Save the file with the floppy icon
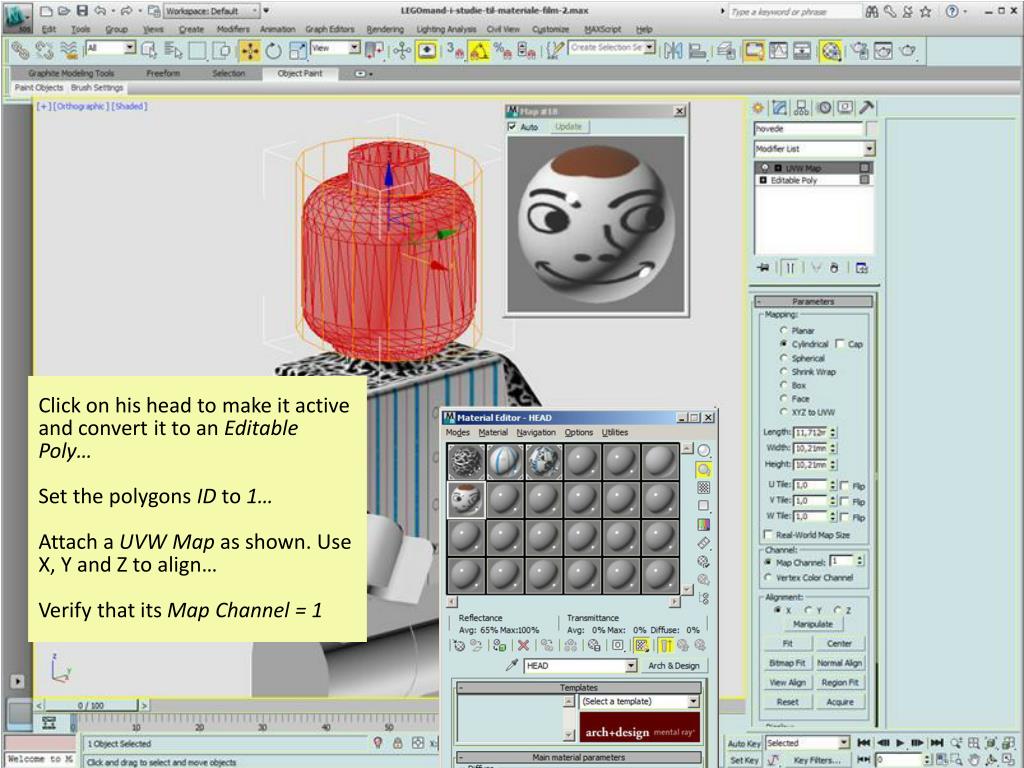 (x=82, y=10)
